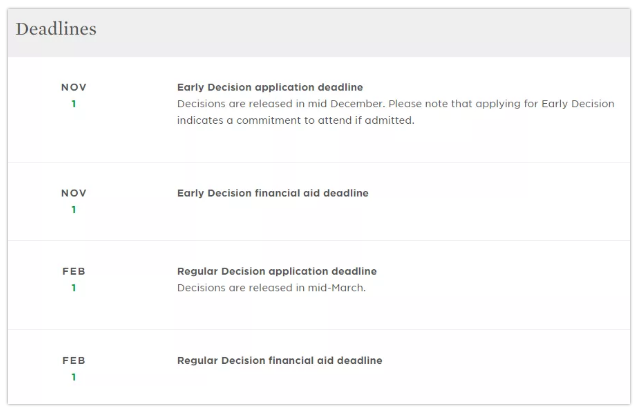
Task: Click the last FEB month label
Action: (74, 360)
